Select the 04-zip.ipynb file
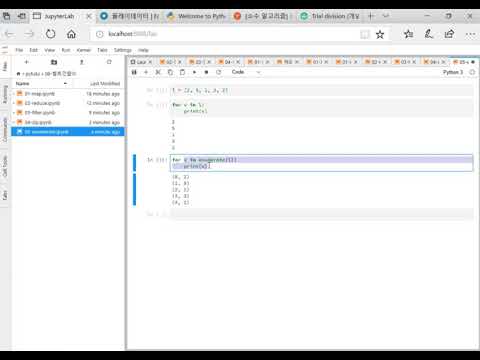Image resolution: width=480 pixels, height=360 pixels. [x=68, y=122]
